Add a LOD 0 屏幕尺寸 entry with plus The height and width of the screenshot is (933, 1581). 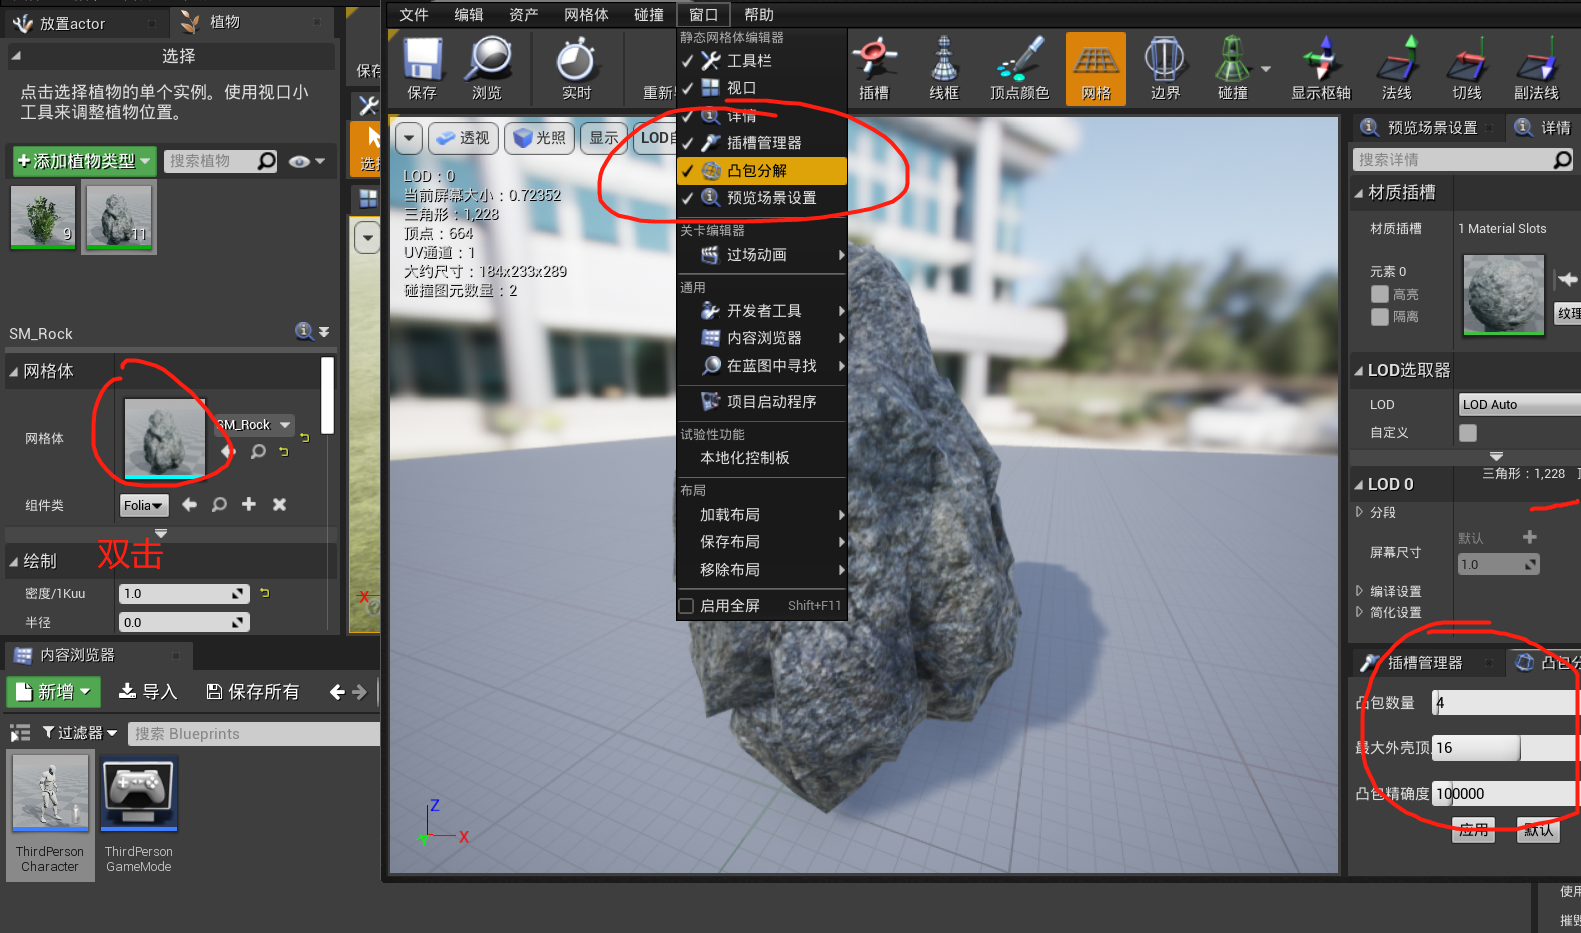coord(1529,537)
